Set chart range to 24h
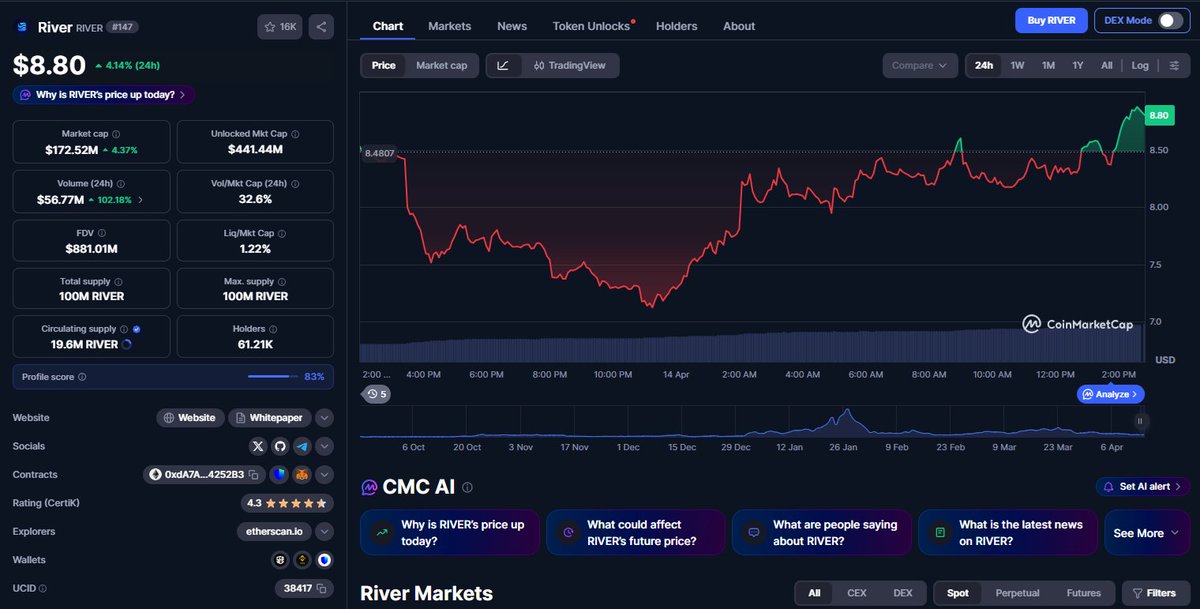 coord(984,65)
